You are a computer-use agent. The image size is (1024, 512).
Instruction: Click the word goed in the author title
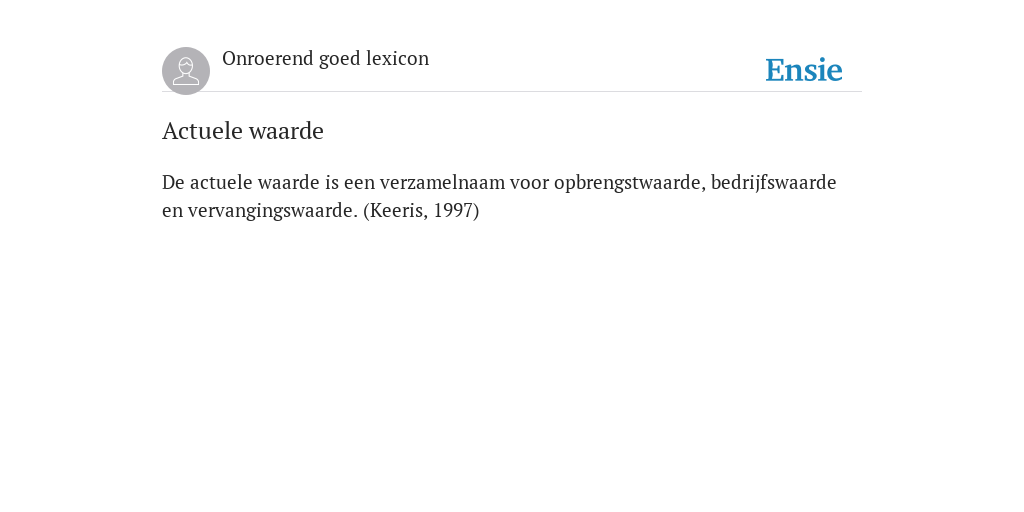340,59
